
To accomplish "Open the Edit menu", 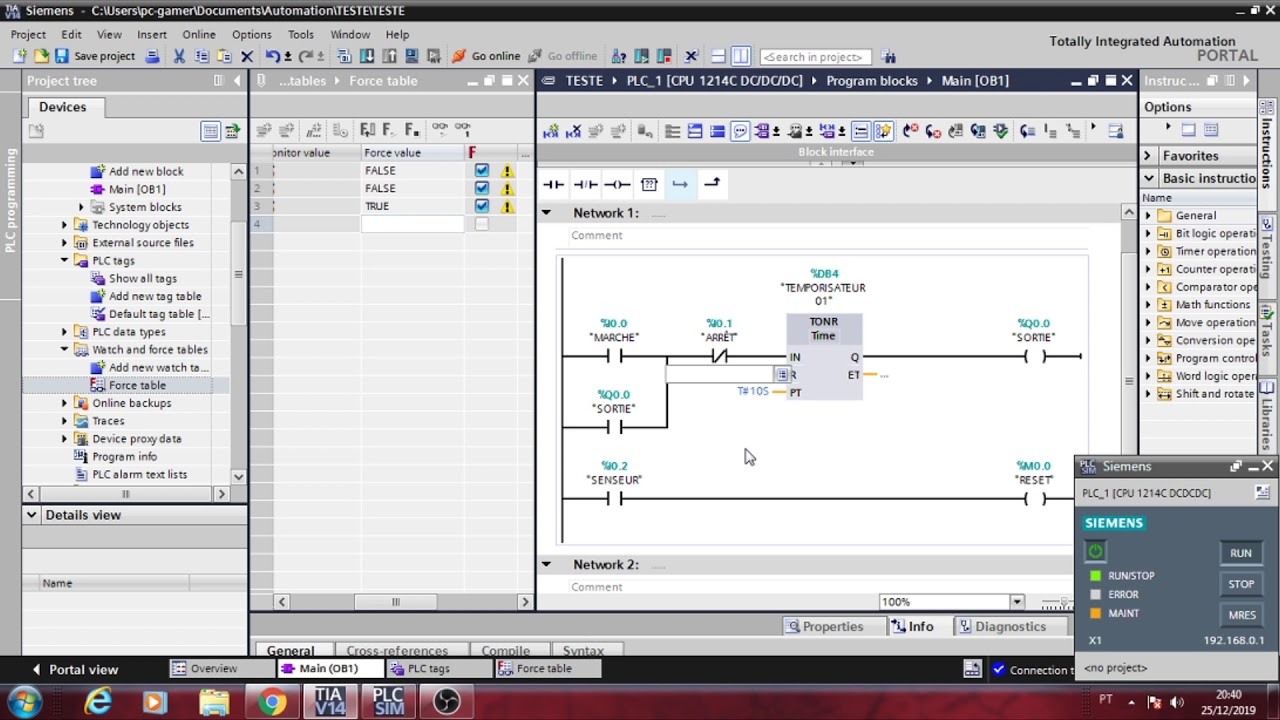I will (x=71, y=34).
